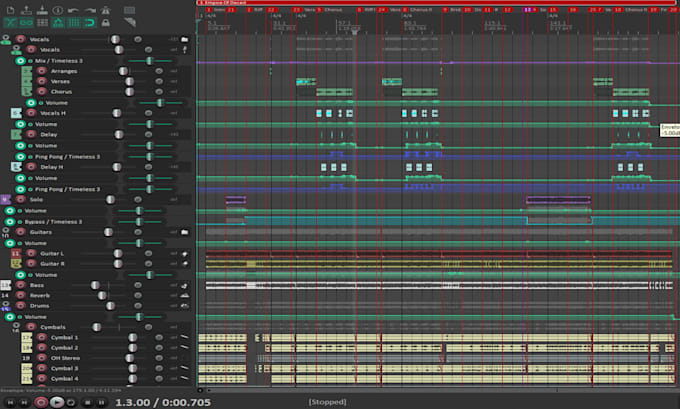The width and height of the screenshot is (680, 409).
Task: Click the Reverb track pan knob
Action: point(137,295)
